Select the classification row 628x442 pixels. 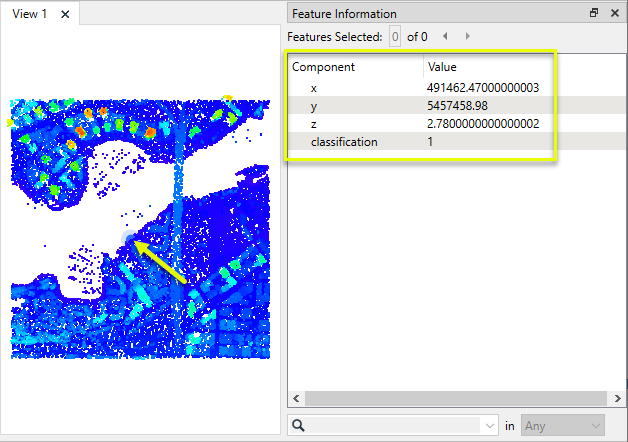point(344,142)
